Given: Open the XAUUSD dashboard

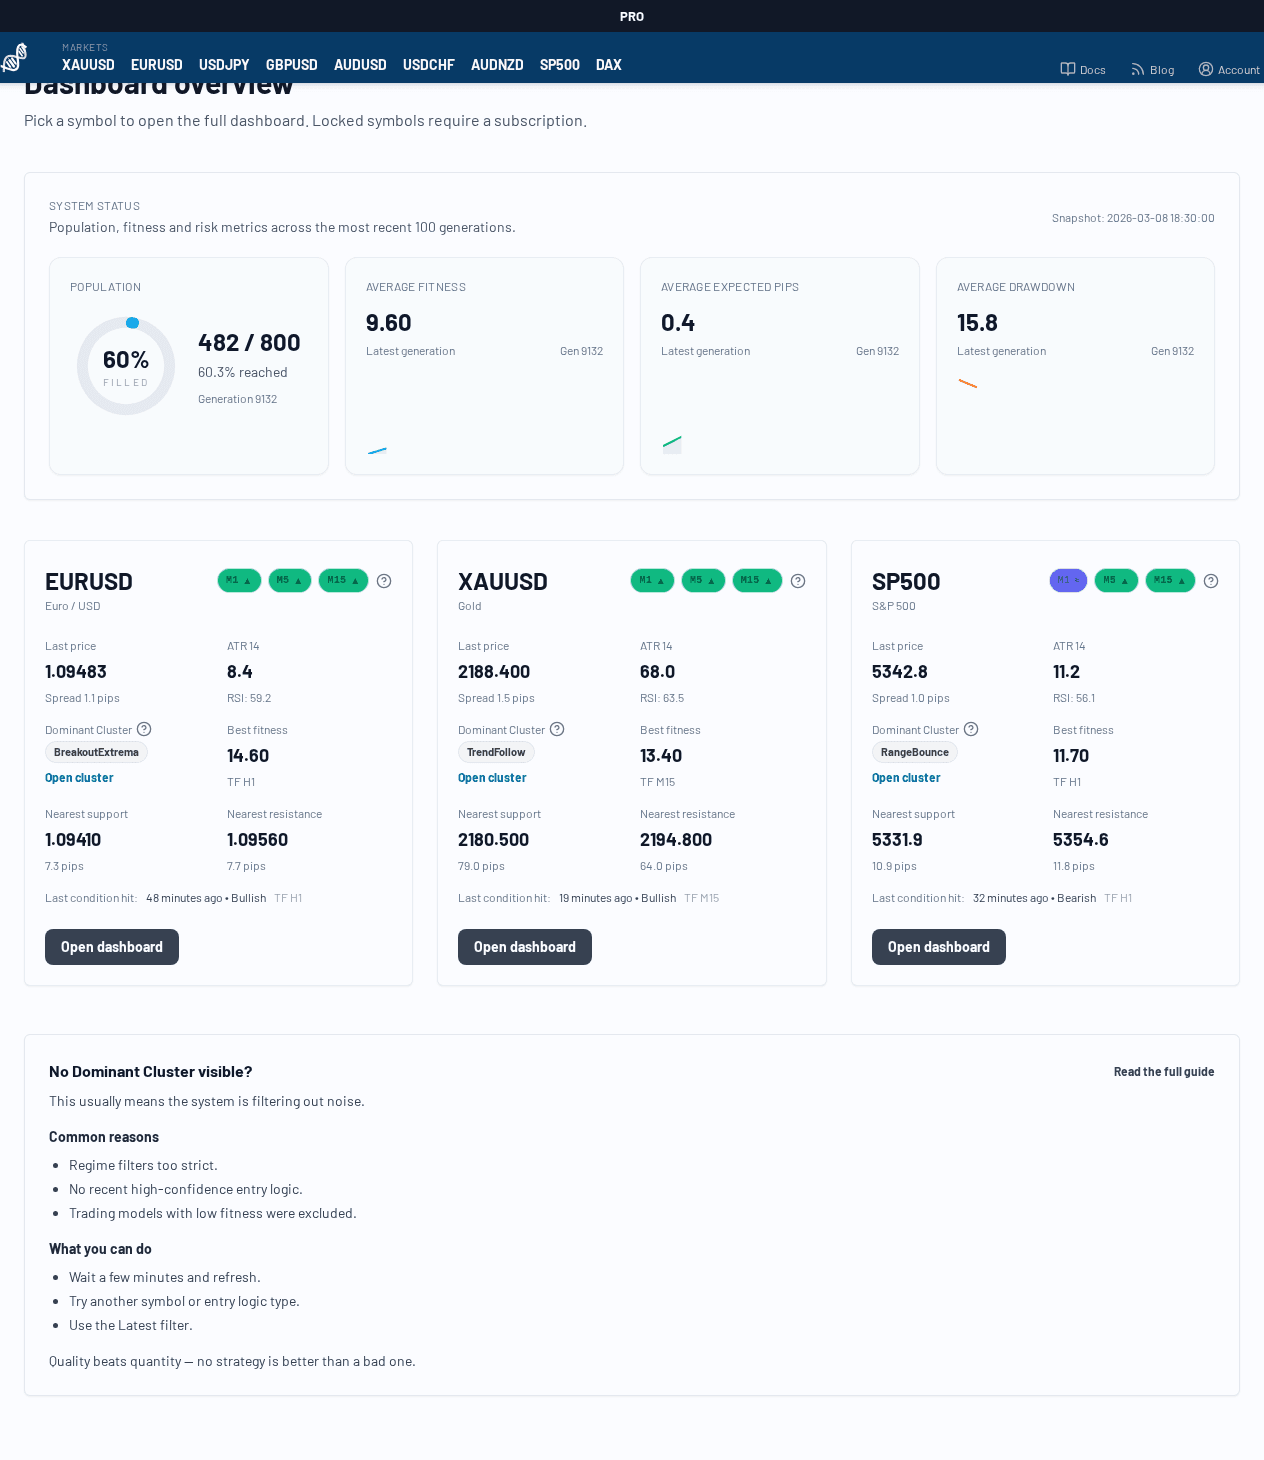Looking at the screenshot, I should (x=524, y=946).
